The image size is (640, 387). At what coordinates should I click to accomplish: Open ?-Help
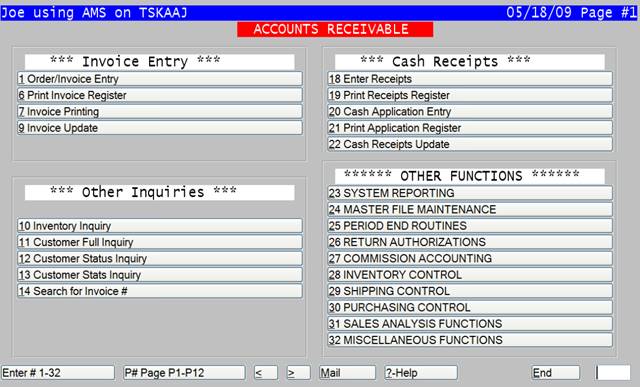[421, 373]
